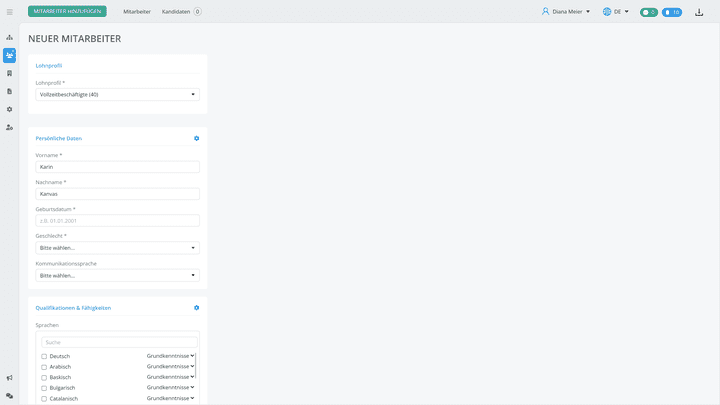Check the Arabisch language checkbox

click(44, 367)
